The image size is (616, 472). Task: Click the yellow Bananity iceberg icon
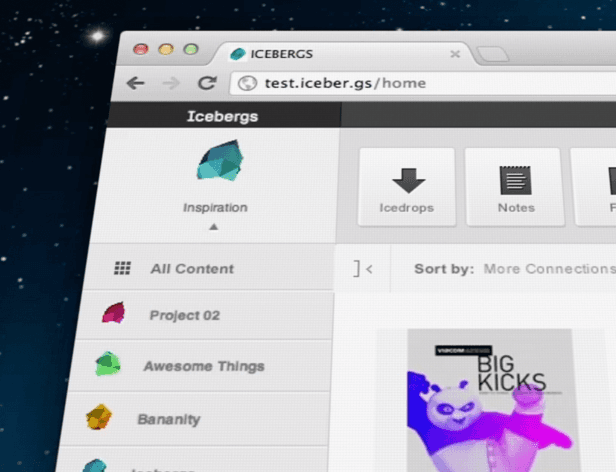99,417
